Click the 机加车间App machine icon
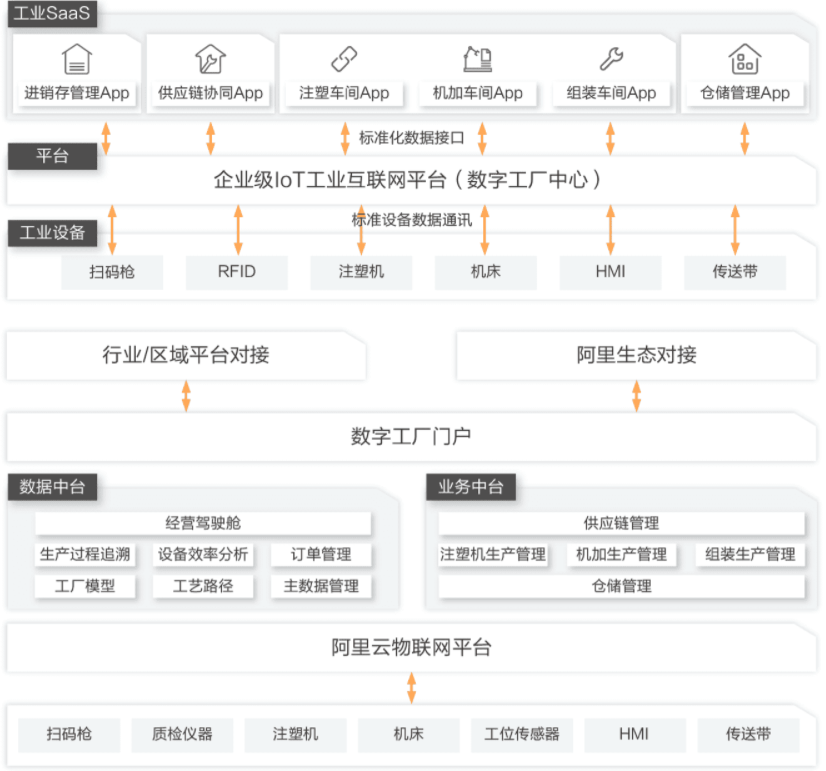This screenshot has height=771, width=826. click(x=478, y=59)
